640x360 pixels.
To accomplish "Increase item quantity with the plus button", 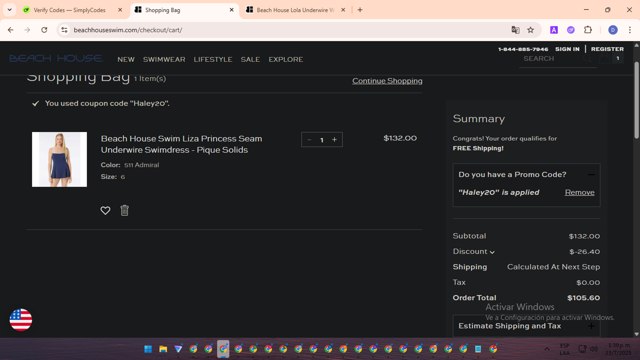I will [x=334, y=140].
